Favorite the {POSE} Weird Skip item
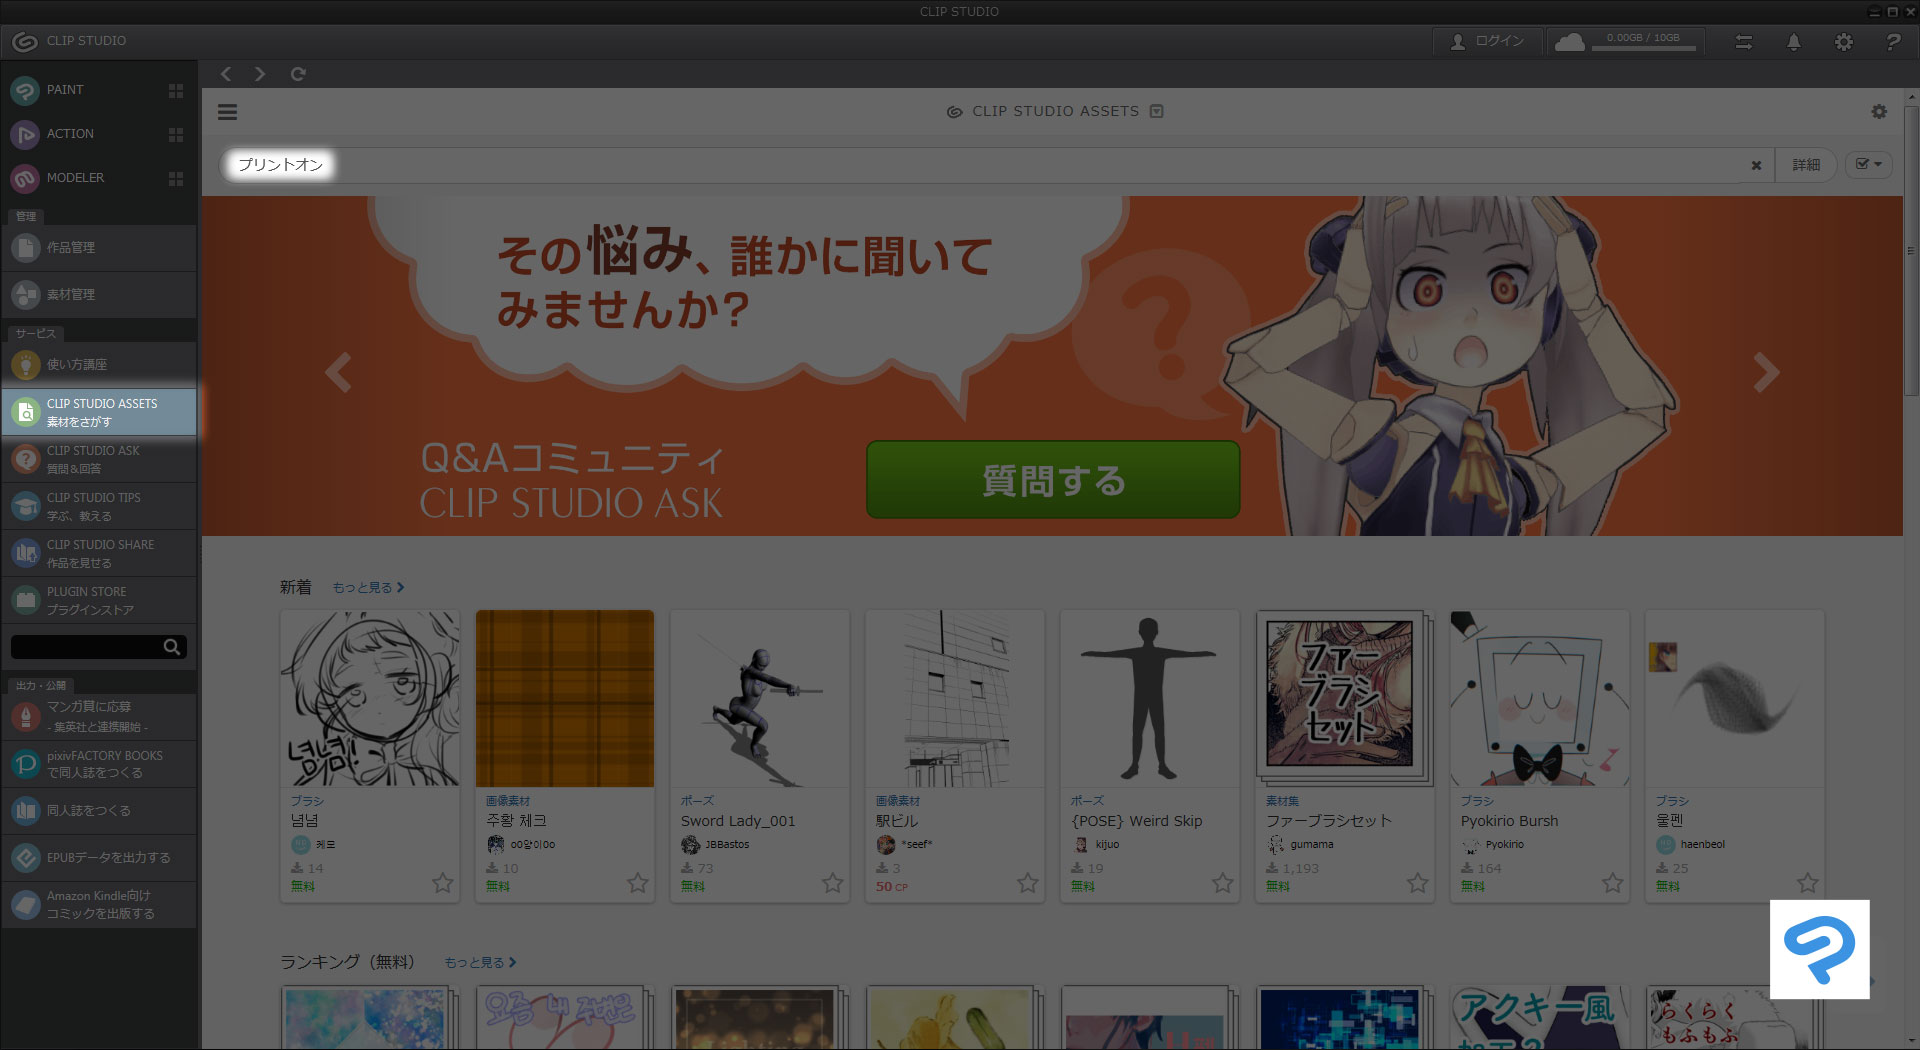 (x=1222, y=883)
